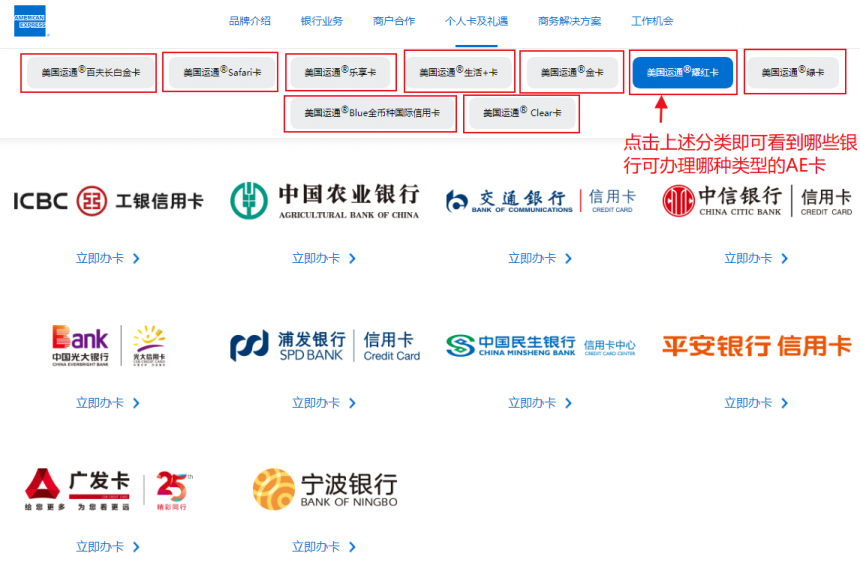860x577 pixels.
Task: Select 美国运通乐享卡 filter
Action: point(340,72)
